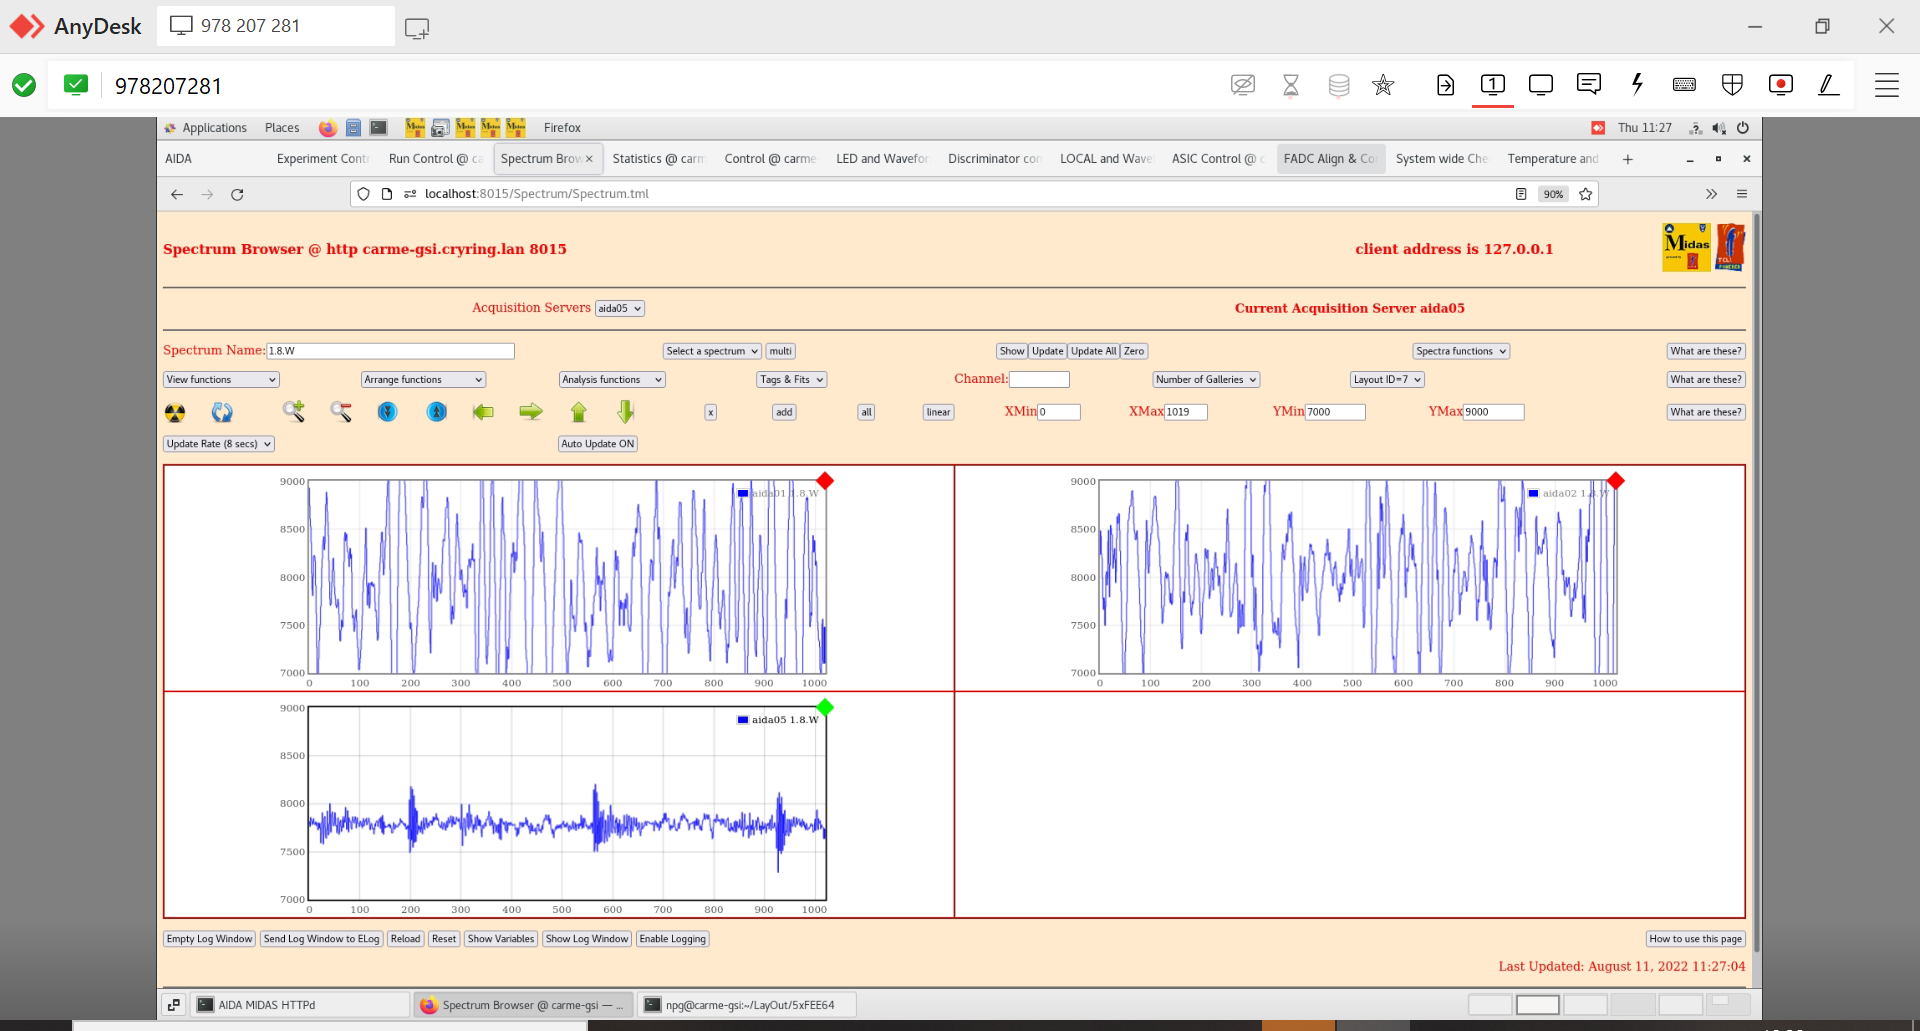Click the Show Log Window button
Image resolution: width=1920 pixels, height=1031 pixels.
pos(587,939)
